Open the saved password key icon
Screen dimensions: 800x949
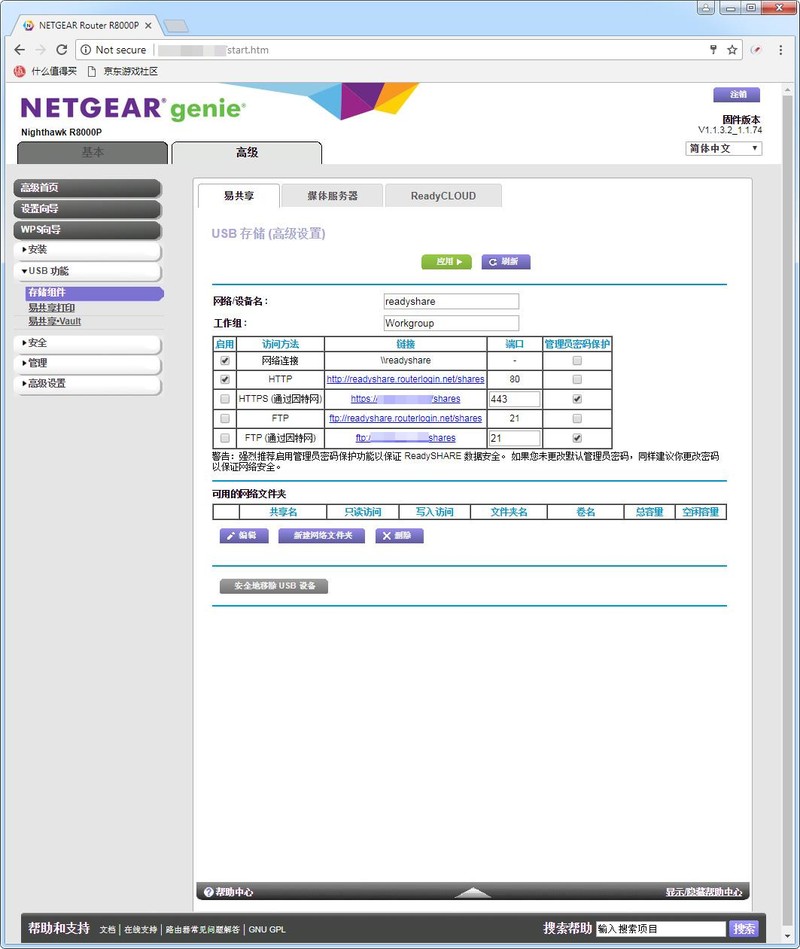click(713, 50)
